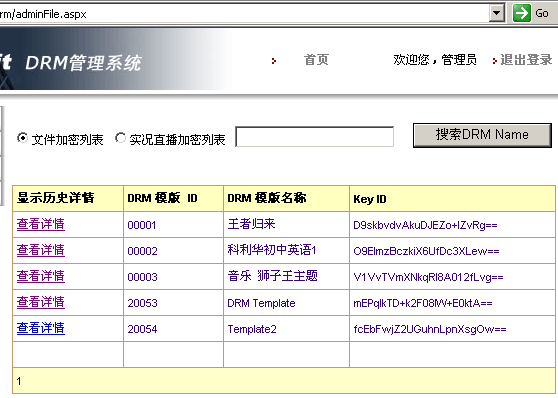This screenshot has height=398, width=558.
Task: Open 查看详情 link for template 00003
Action: tap(41, 276)
